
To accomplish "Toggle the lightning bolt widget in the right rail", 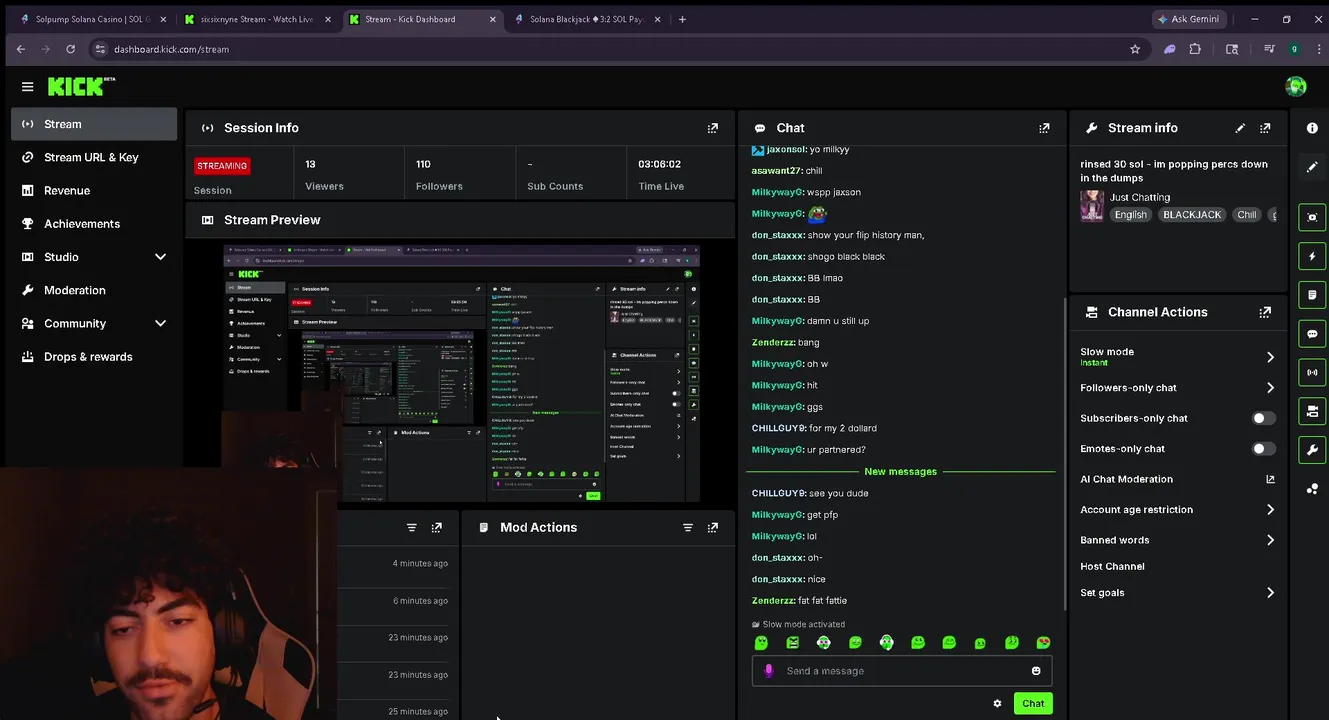I will pyautogui.click(x=1312, y=256).
